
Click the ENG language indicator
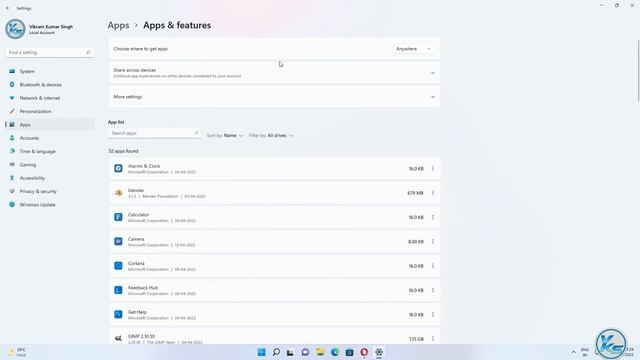(584, 352)
